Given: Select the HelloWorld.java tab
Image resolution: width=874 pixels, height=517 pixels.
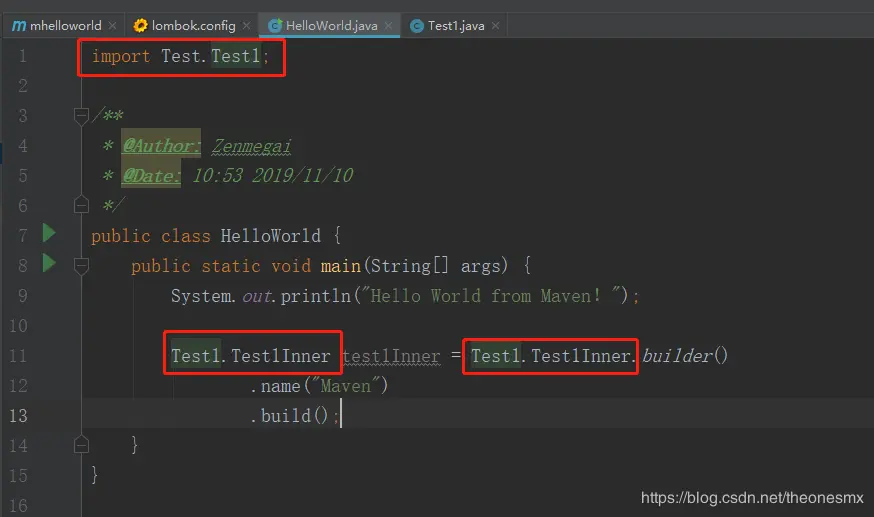Looking at the screenshot, I should click(330, 26).
